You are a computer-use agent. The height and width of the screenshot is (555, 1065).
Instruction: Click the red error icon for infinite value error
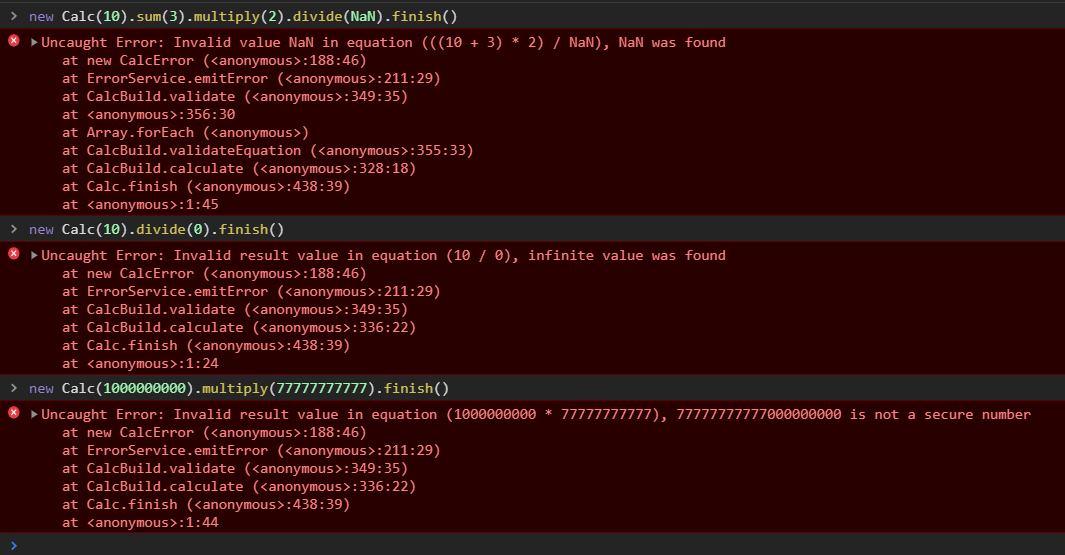pyautogui.click(x=14, y=254)
